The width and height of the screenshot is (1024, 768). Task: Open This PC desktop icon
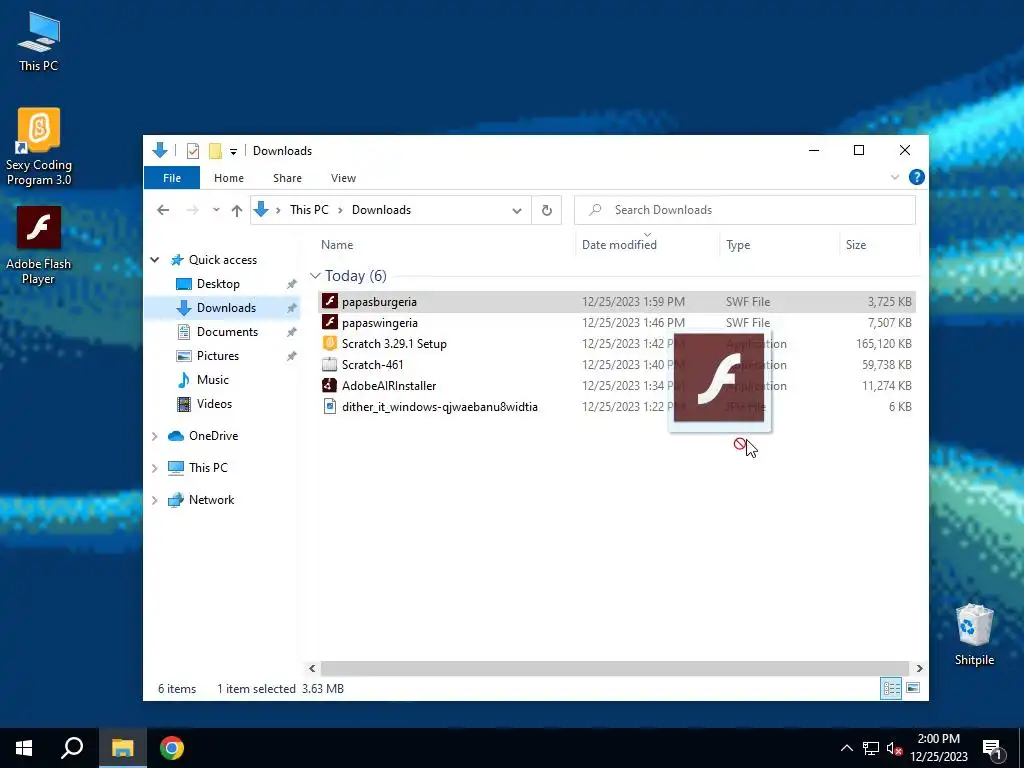point(39,42)
